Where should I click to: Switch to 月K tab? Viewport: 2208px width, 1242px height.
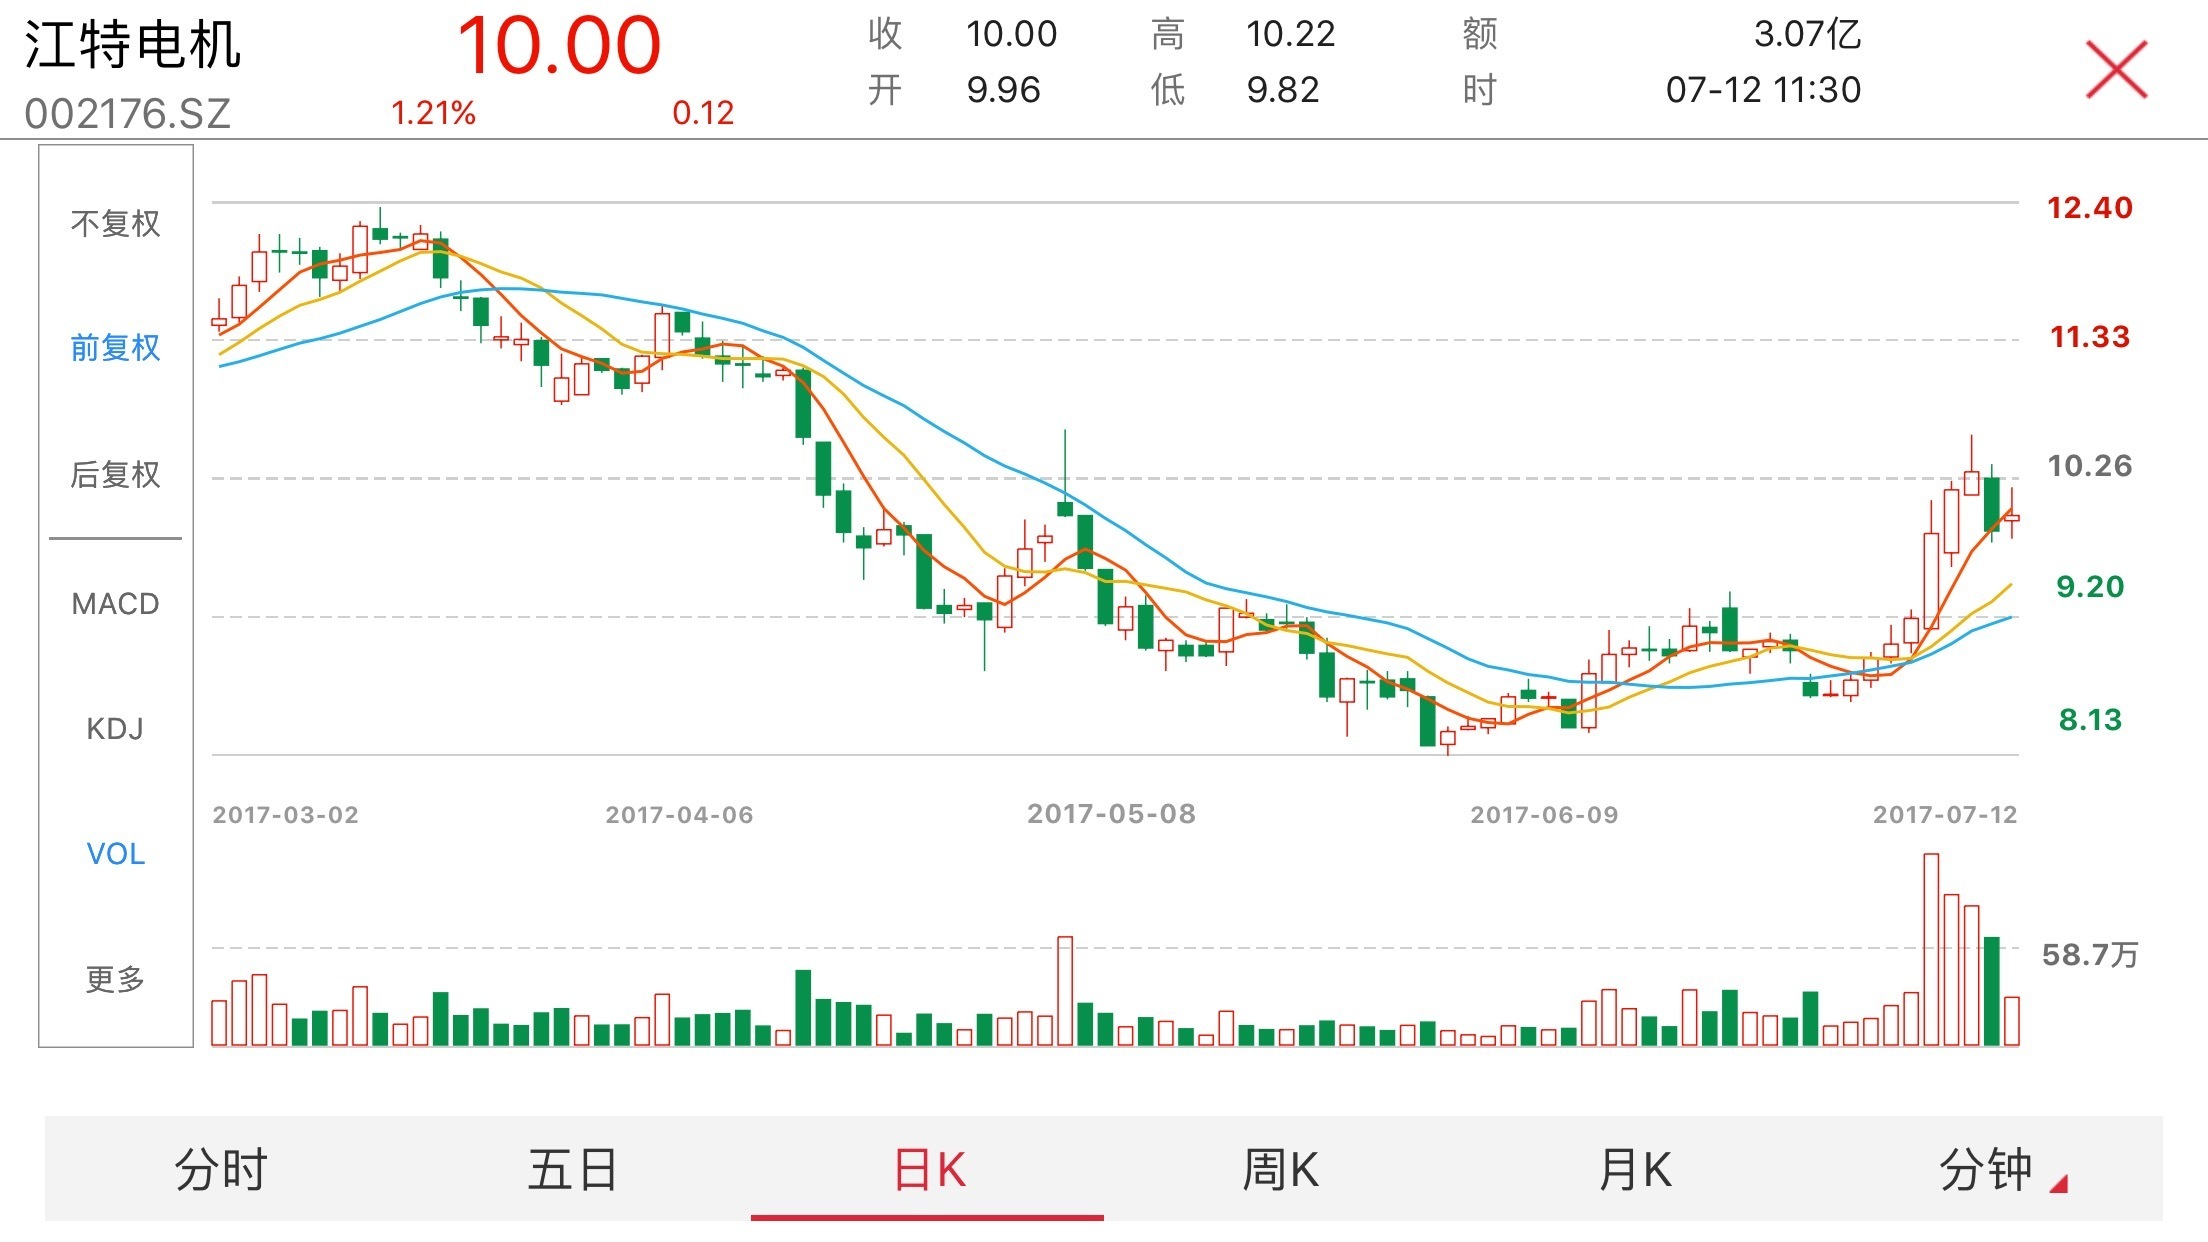(x=1635, y=1169)
